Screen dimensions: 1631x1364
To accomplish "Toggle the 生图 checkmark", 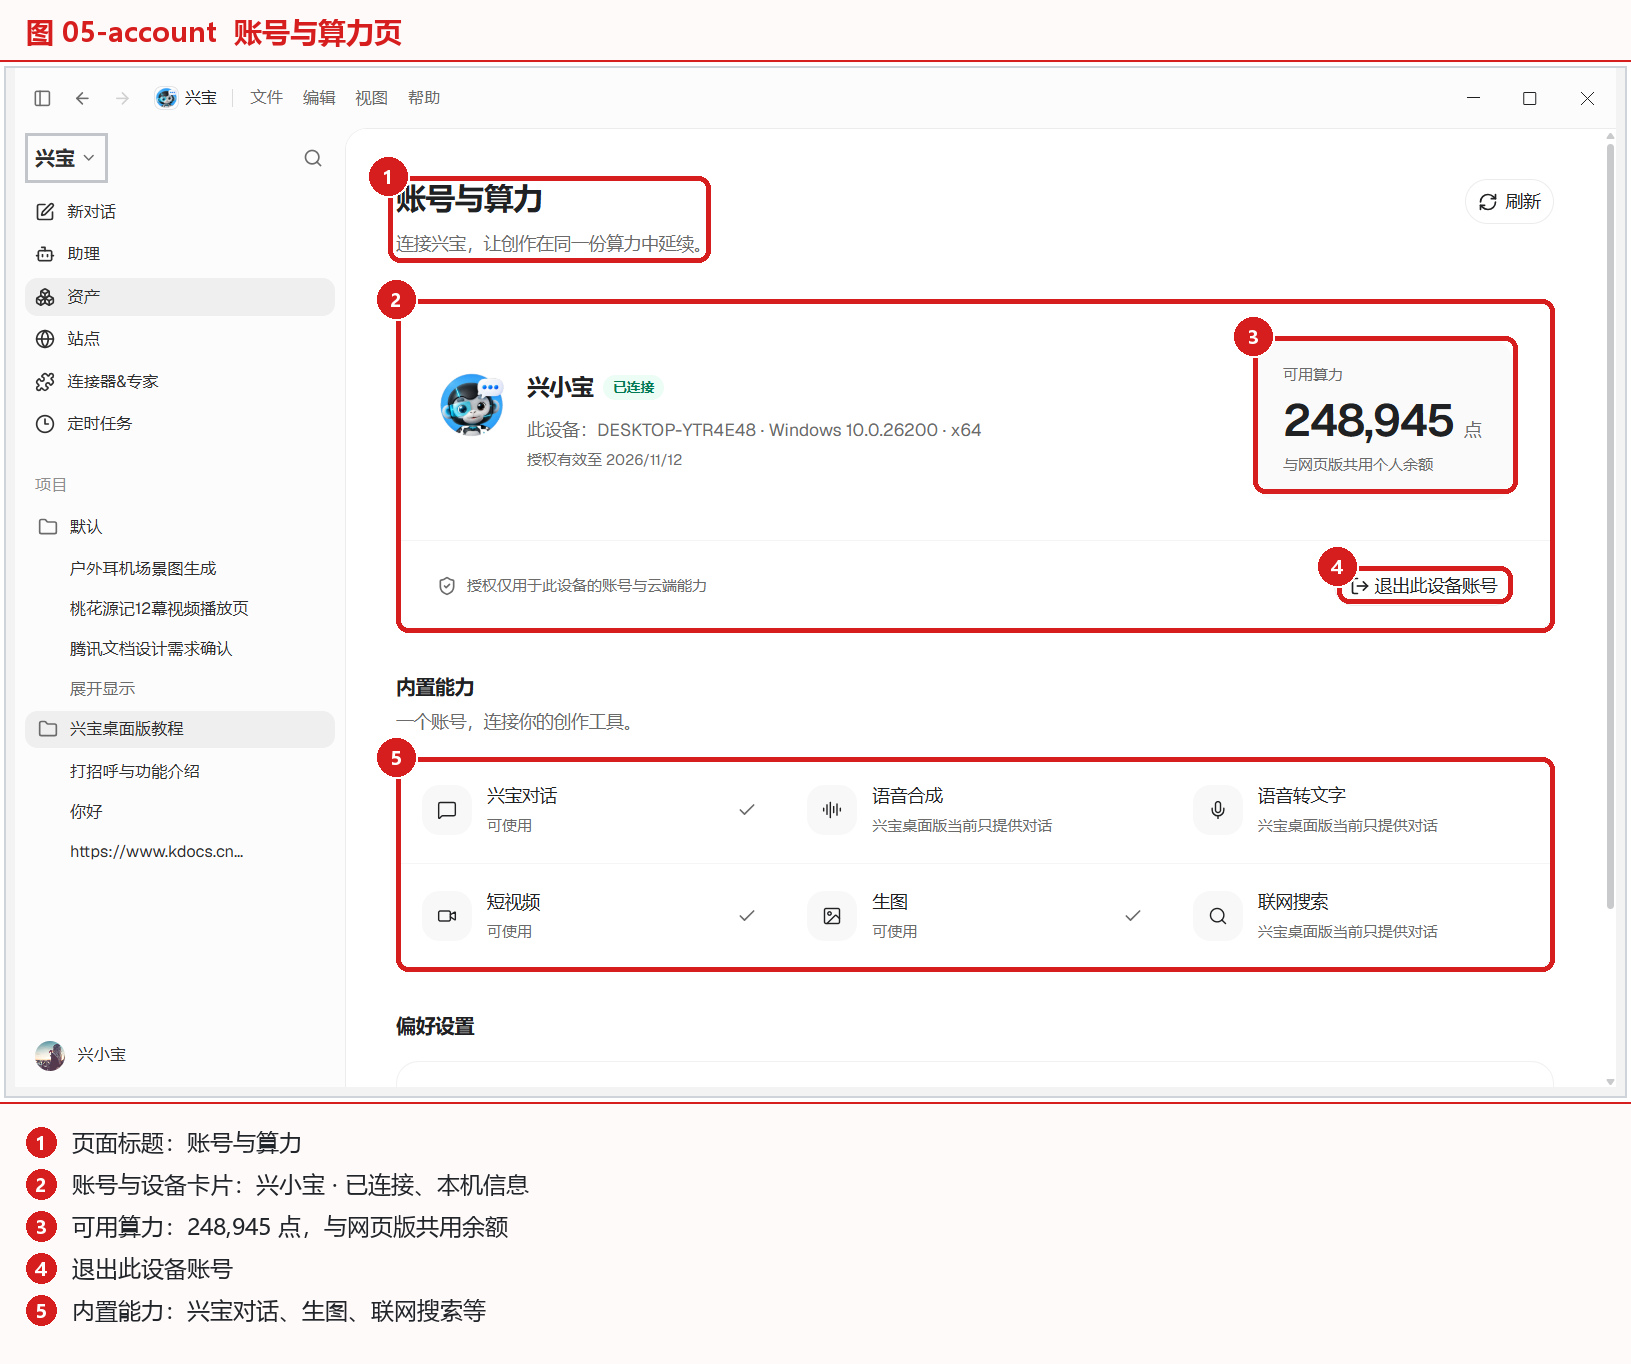I will point(1133,916).
